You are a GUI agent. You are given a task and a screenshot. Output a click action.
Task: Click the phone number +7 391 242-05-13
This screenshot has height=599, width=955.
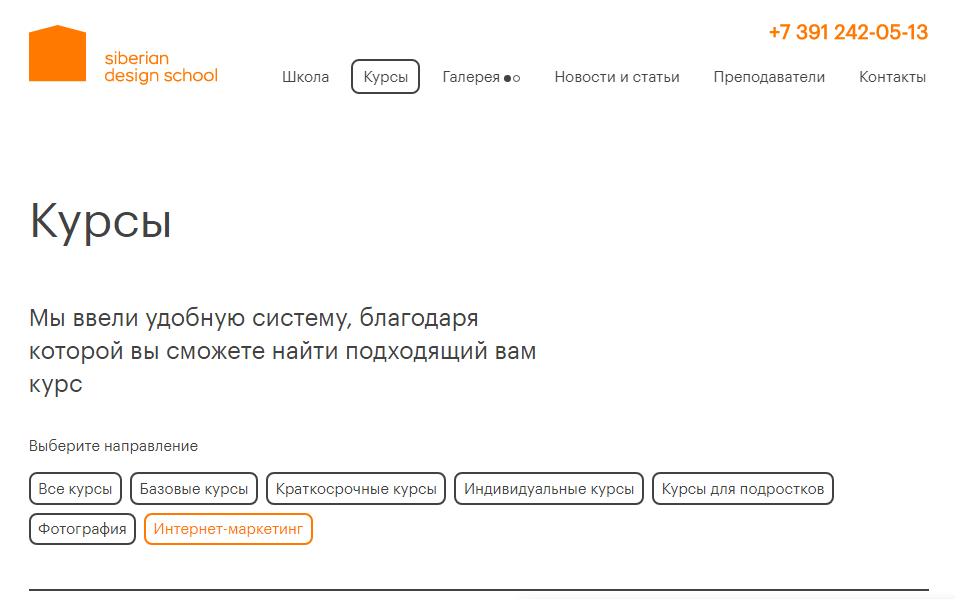coord(847,32)
